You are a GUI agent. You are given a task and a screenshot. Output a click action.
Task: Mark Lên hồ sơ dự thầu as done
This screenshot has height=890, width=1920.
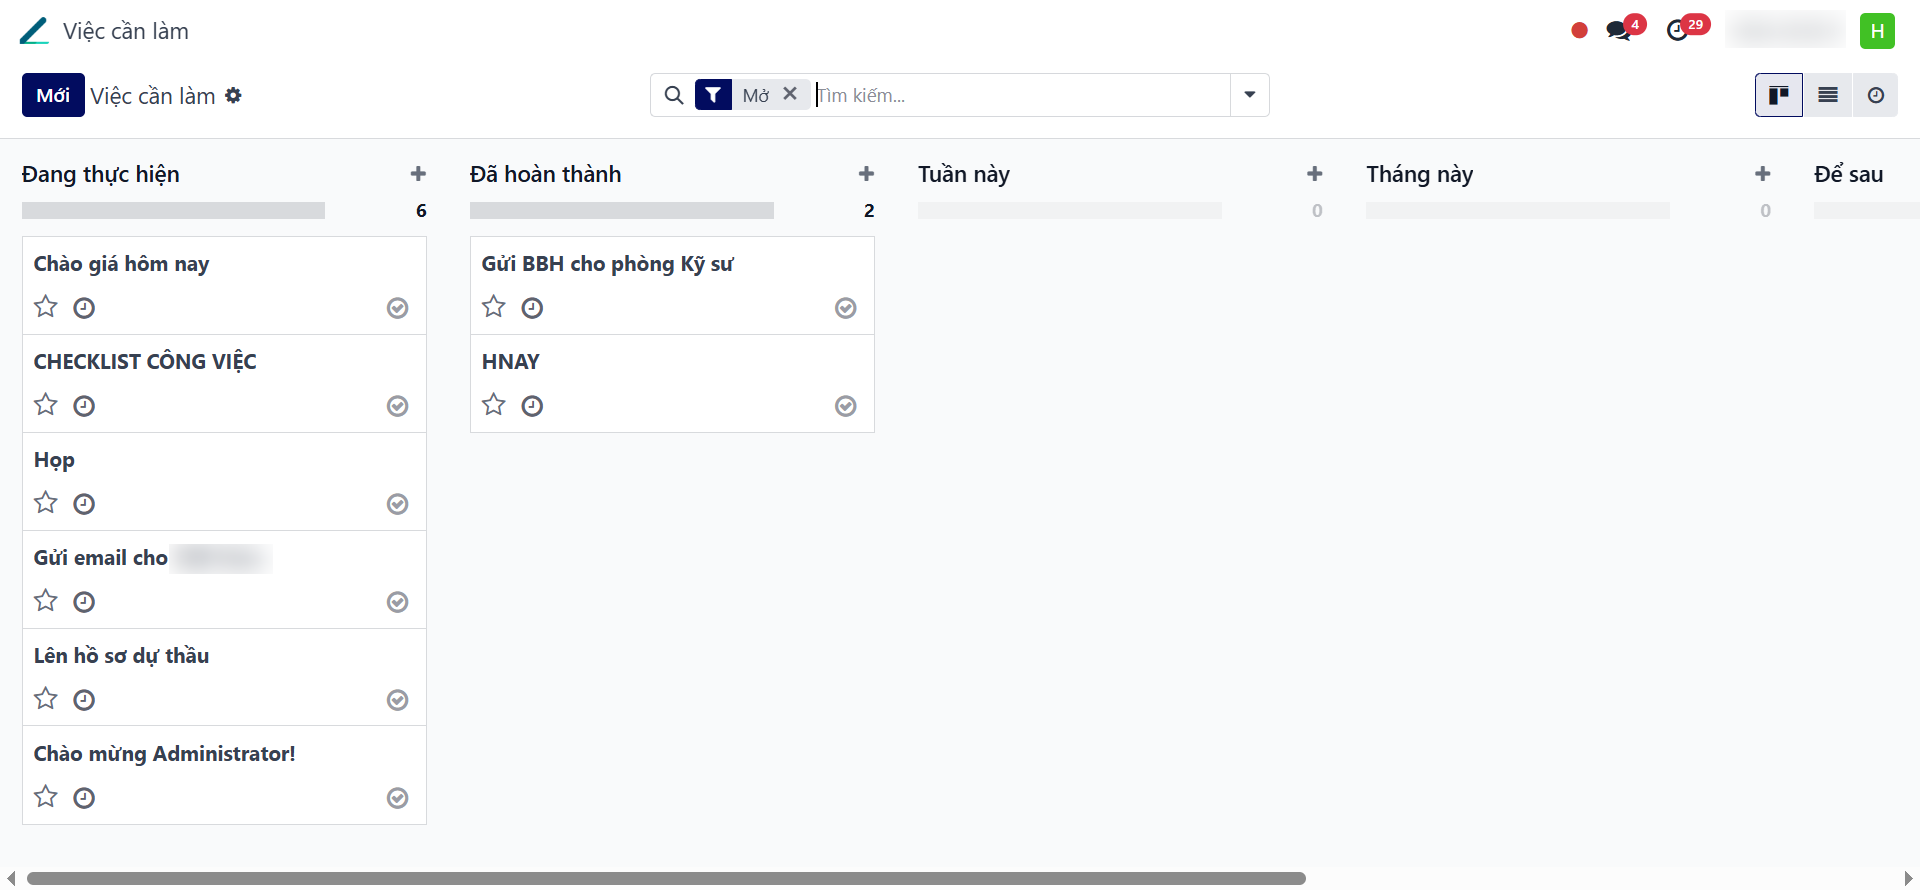pyautogui.click(x=398, y=700)
